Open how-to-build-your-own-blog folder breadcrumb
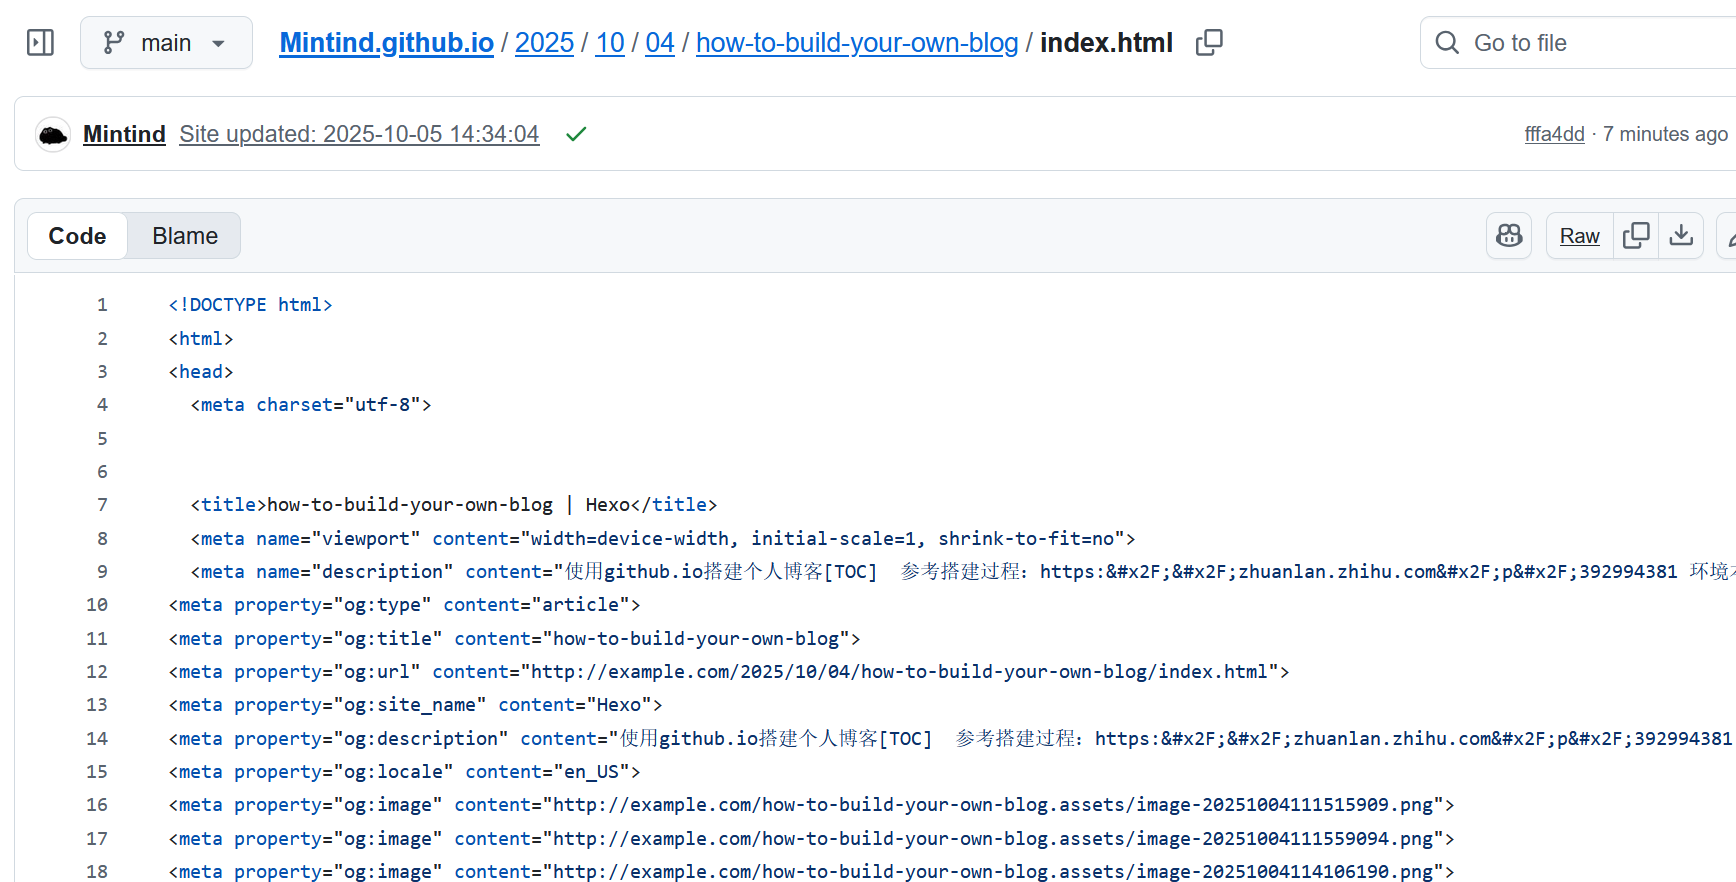The height and width of the screenshot is (882, 1736). pyautogui.click(x=856, y=43)
